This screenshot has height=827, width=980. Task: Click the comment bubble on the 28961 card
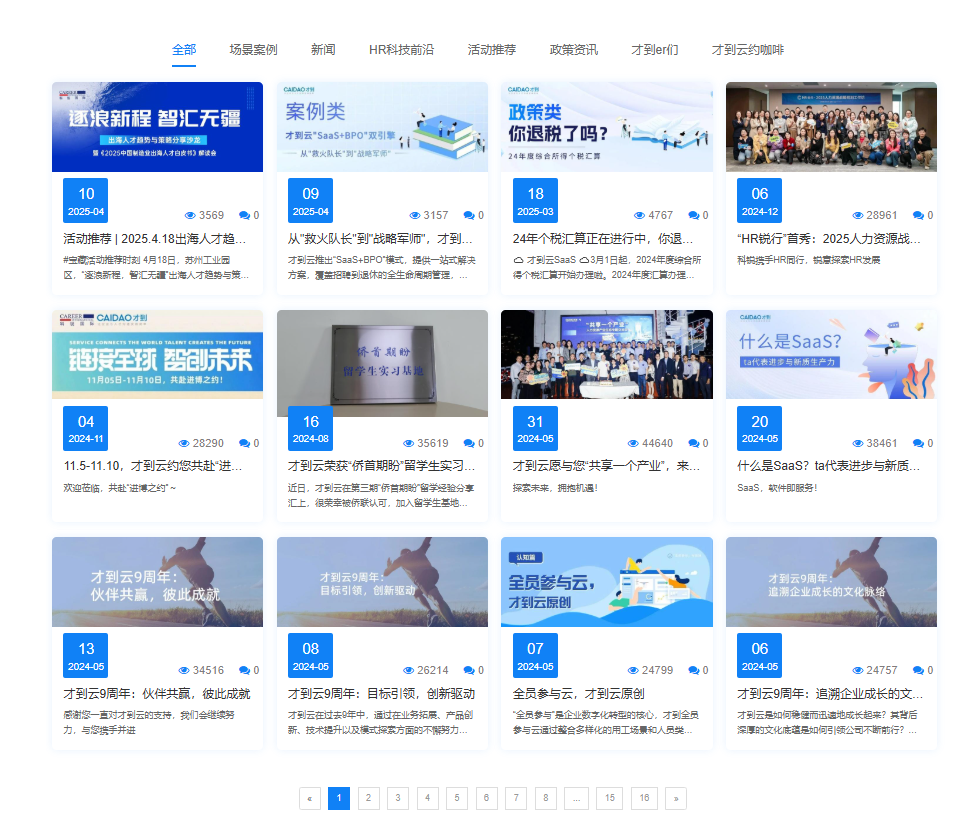tap(918, 216)
